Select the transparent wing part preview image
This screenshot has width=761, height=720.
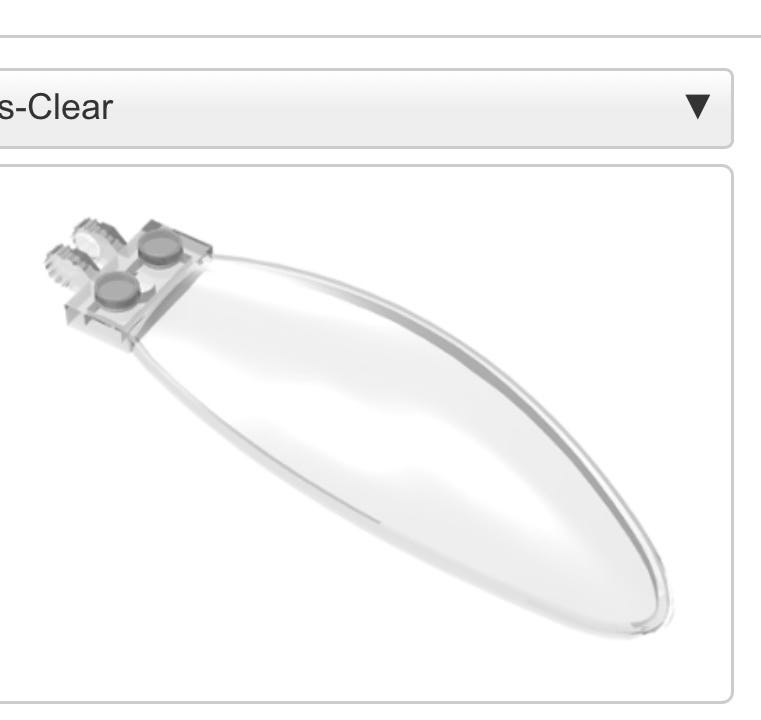pos(357,427)
